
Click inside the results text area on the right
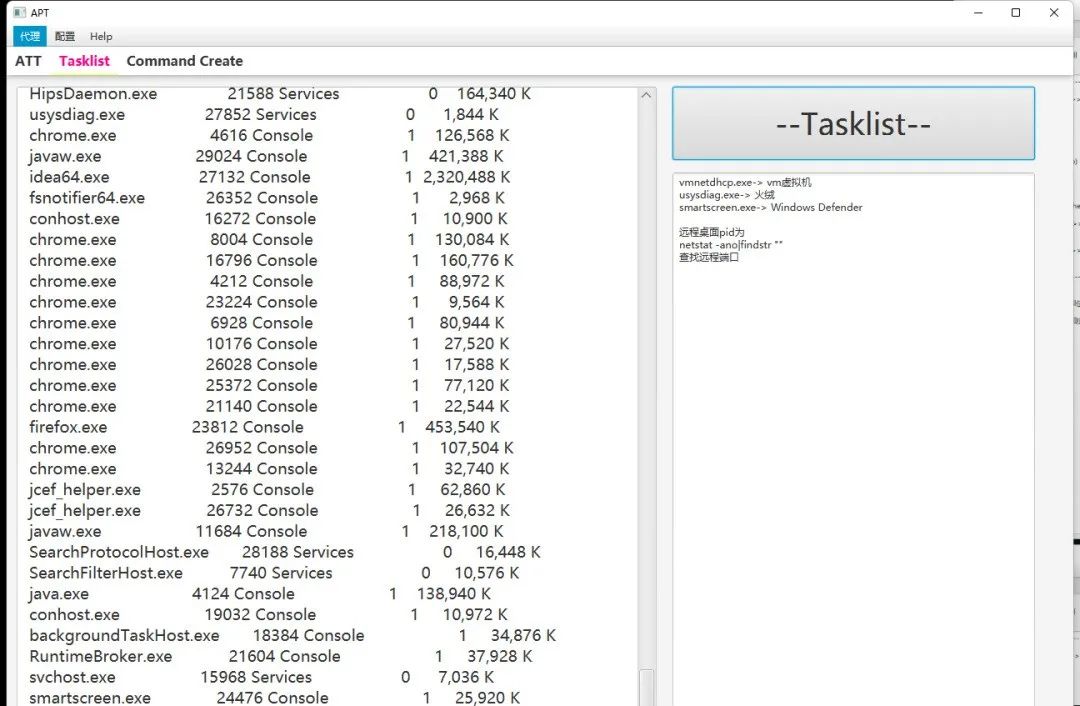point(853,441)
